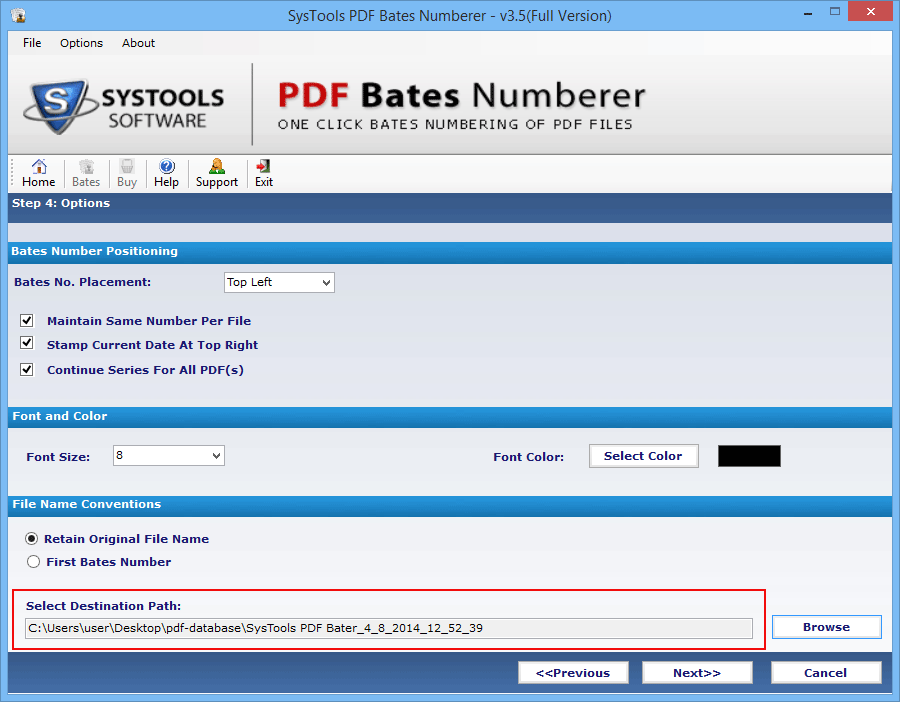Screen dimensions: 900x702
Task: Select Retain Original File Name option
Action: [32, 539]
